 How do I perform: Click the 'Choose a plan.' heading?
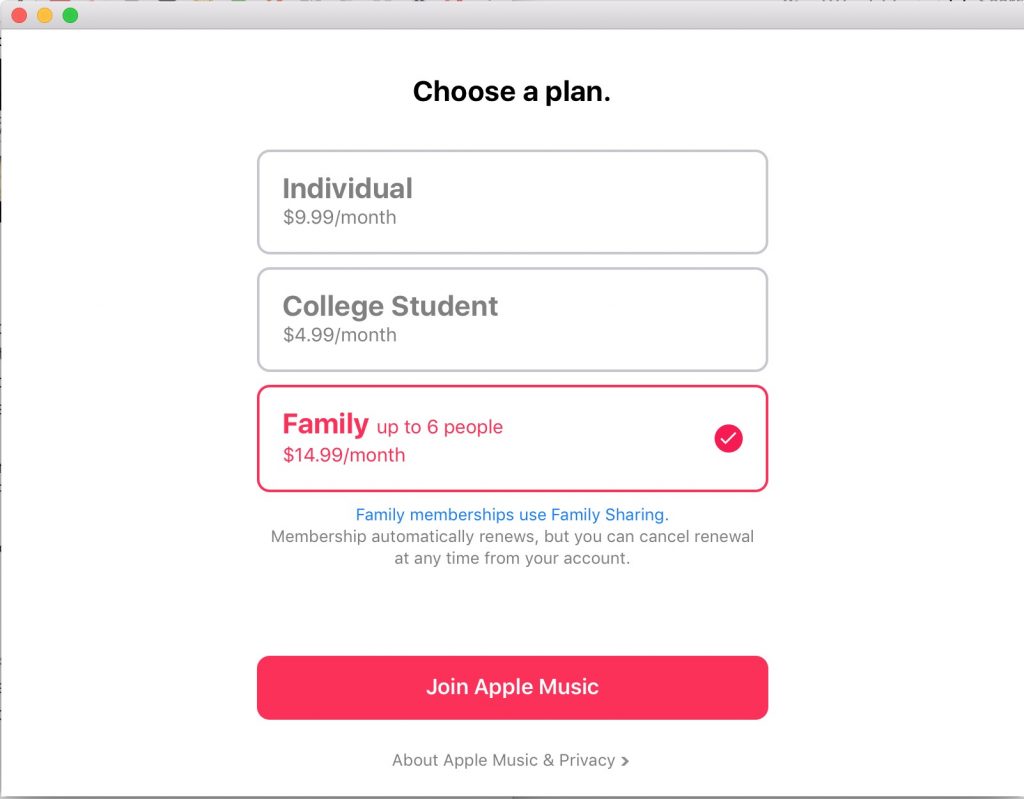point(512,91)
